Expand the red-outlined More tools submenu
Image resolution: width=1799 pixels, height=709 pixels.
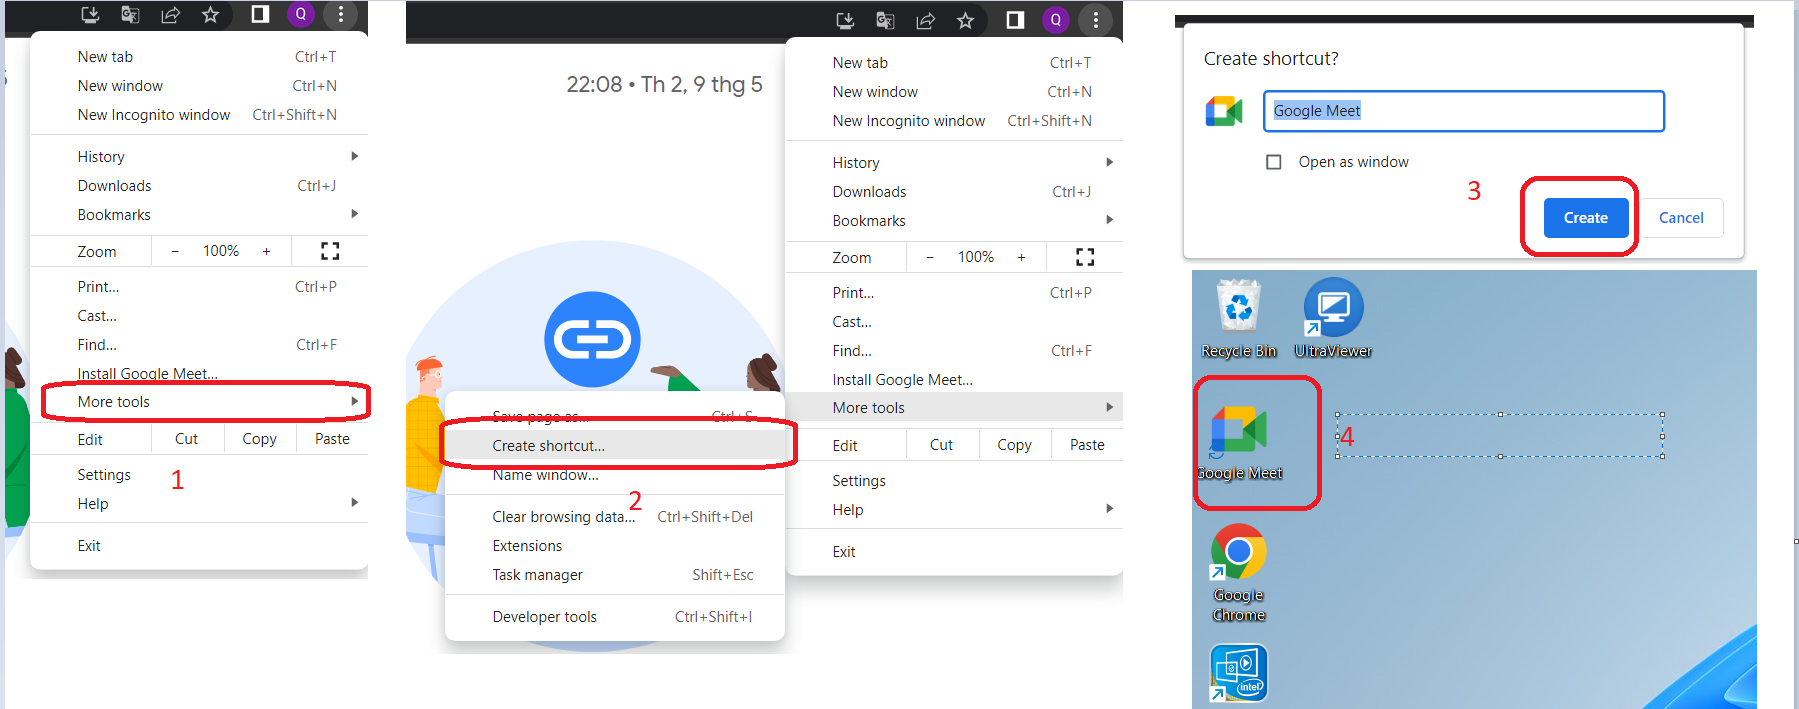tap(205, 402)
